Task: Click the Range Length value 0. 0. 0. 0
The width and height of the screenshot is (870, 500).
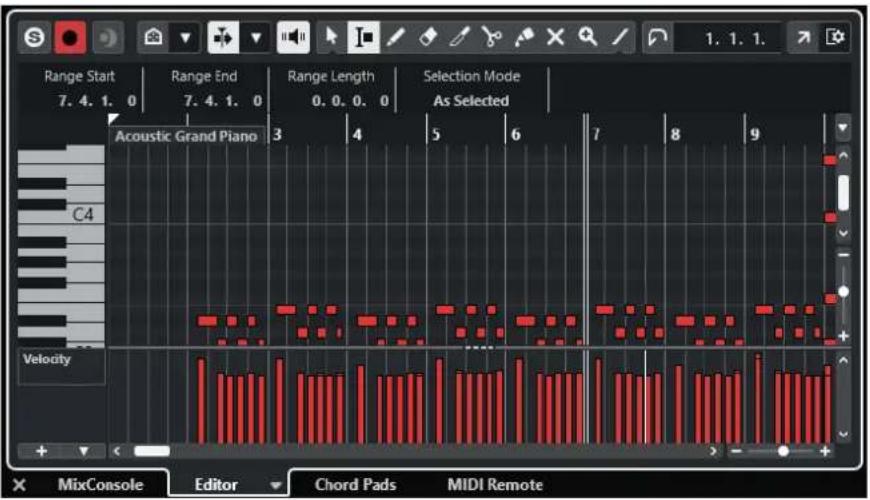Action: 350,101
